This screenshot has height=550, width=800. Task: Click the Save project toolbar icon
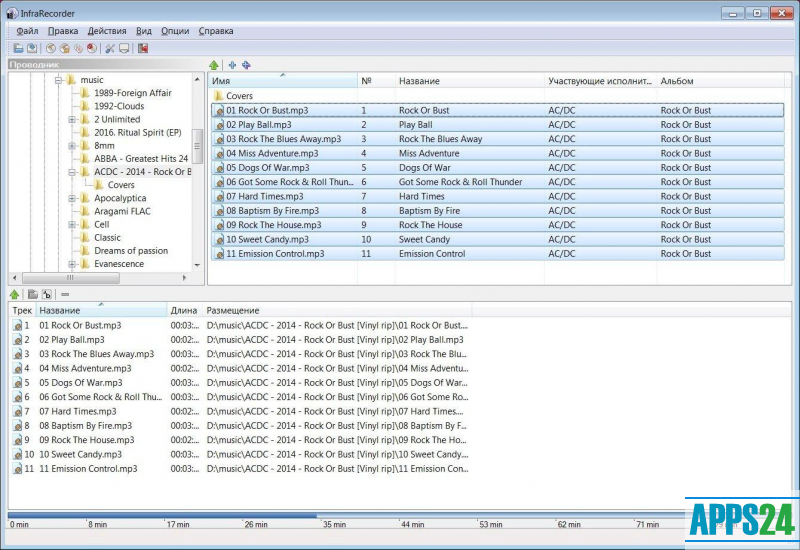coord(32,48)
